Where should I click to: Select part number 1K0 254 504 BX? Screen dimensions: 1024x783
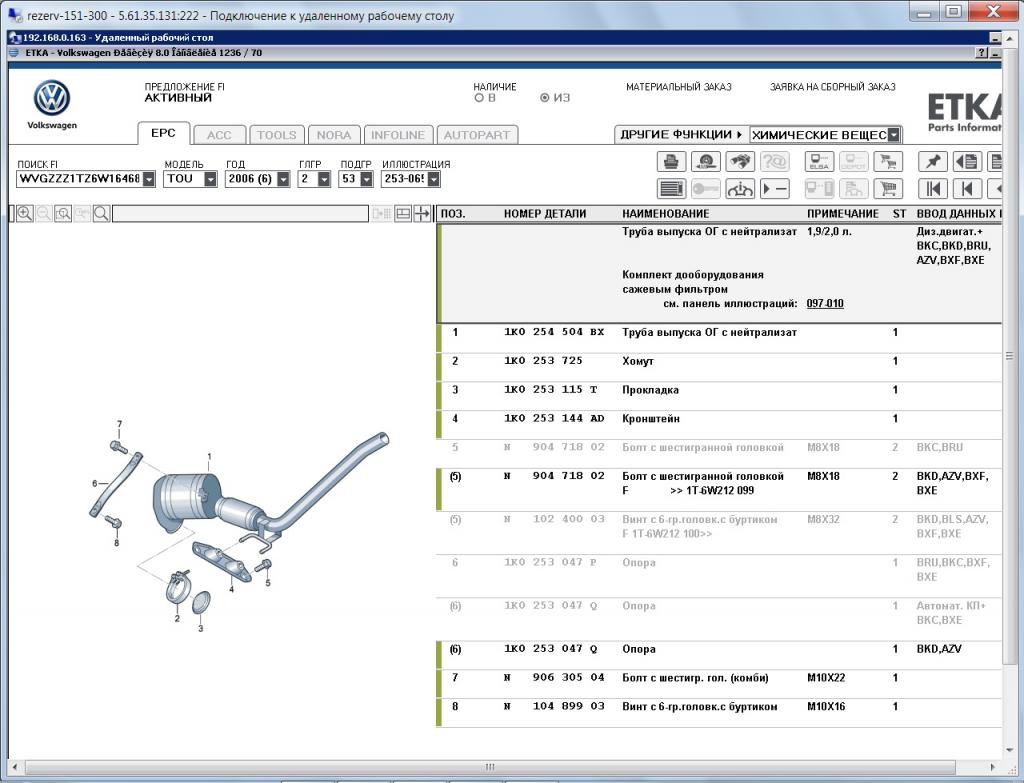pos(554,332)
